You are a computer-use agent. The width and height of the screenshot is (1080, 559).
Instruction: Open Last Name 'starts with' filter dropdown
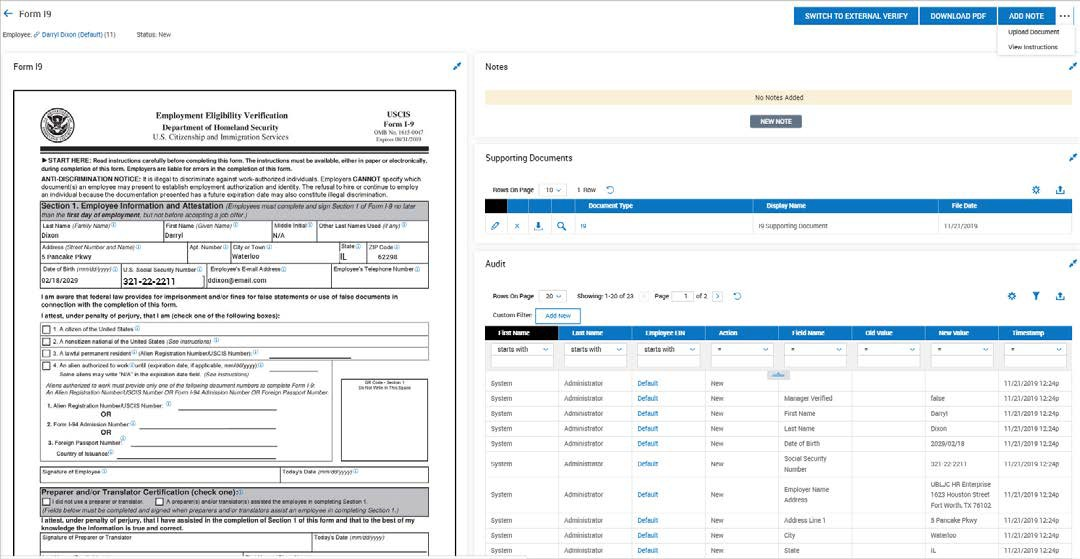[x=594, y=349]
